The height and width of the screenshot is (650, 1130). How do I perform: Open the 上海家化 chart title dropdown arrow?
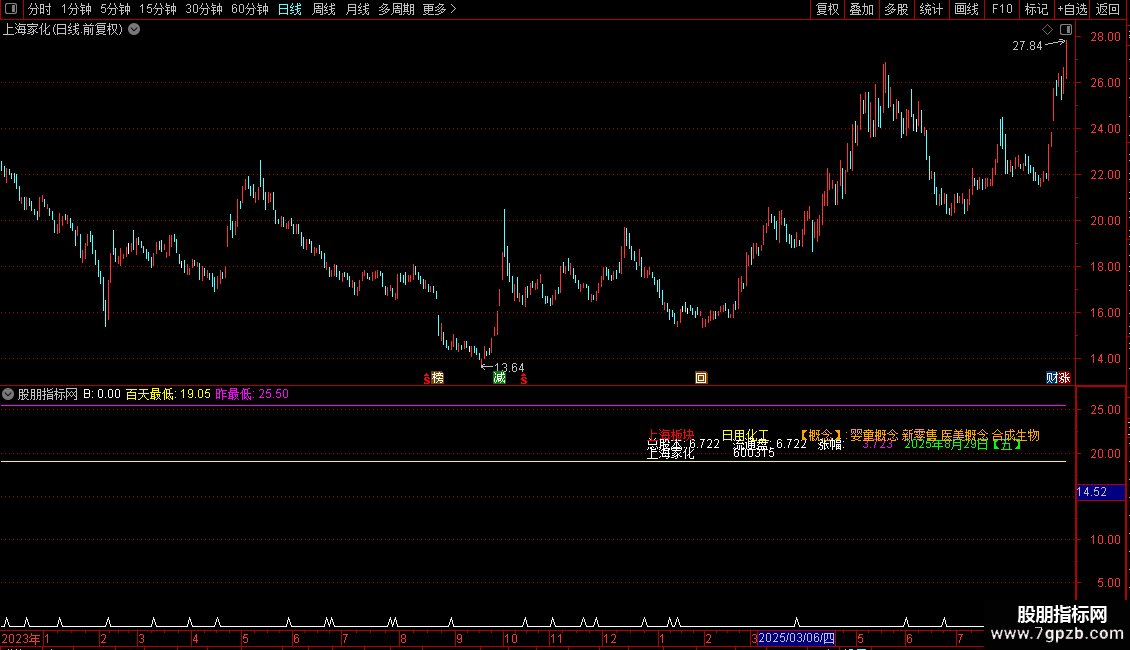pos(134,30)
